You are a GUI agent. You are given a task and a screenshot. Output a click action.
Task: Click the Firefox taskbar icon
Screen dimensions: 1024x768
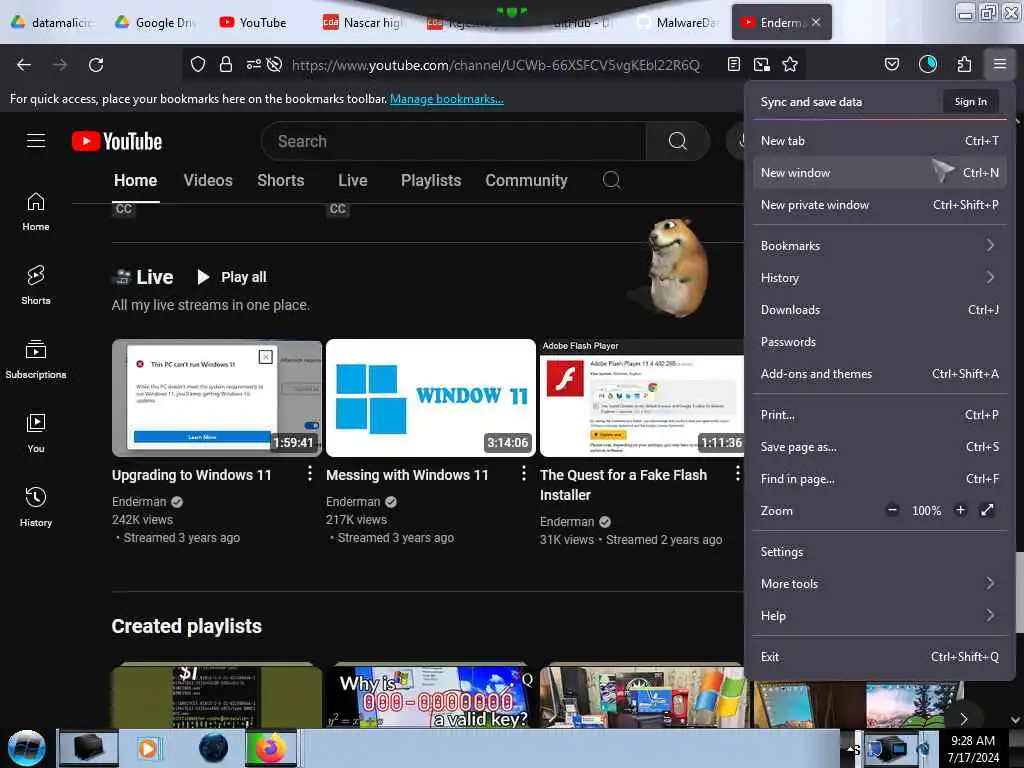270,748
